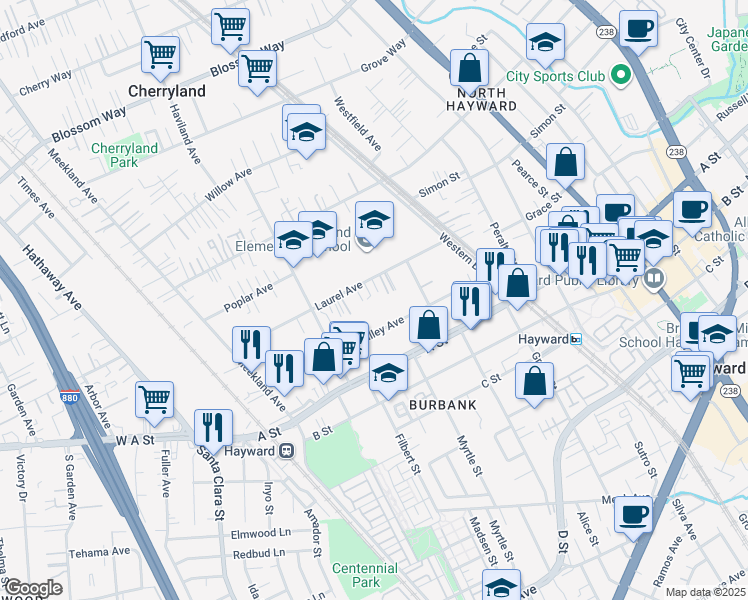Click the school marker left of Elementary School label
The width and height of the screenshot is (748, 600).
pos(293,241)
